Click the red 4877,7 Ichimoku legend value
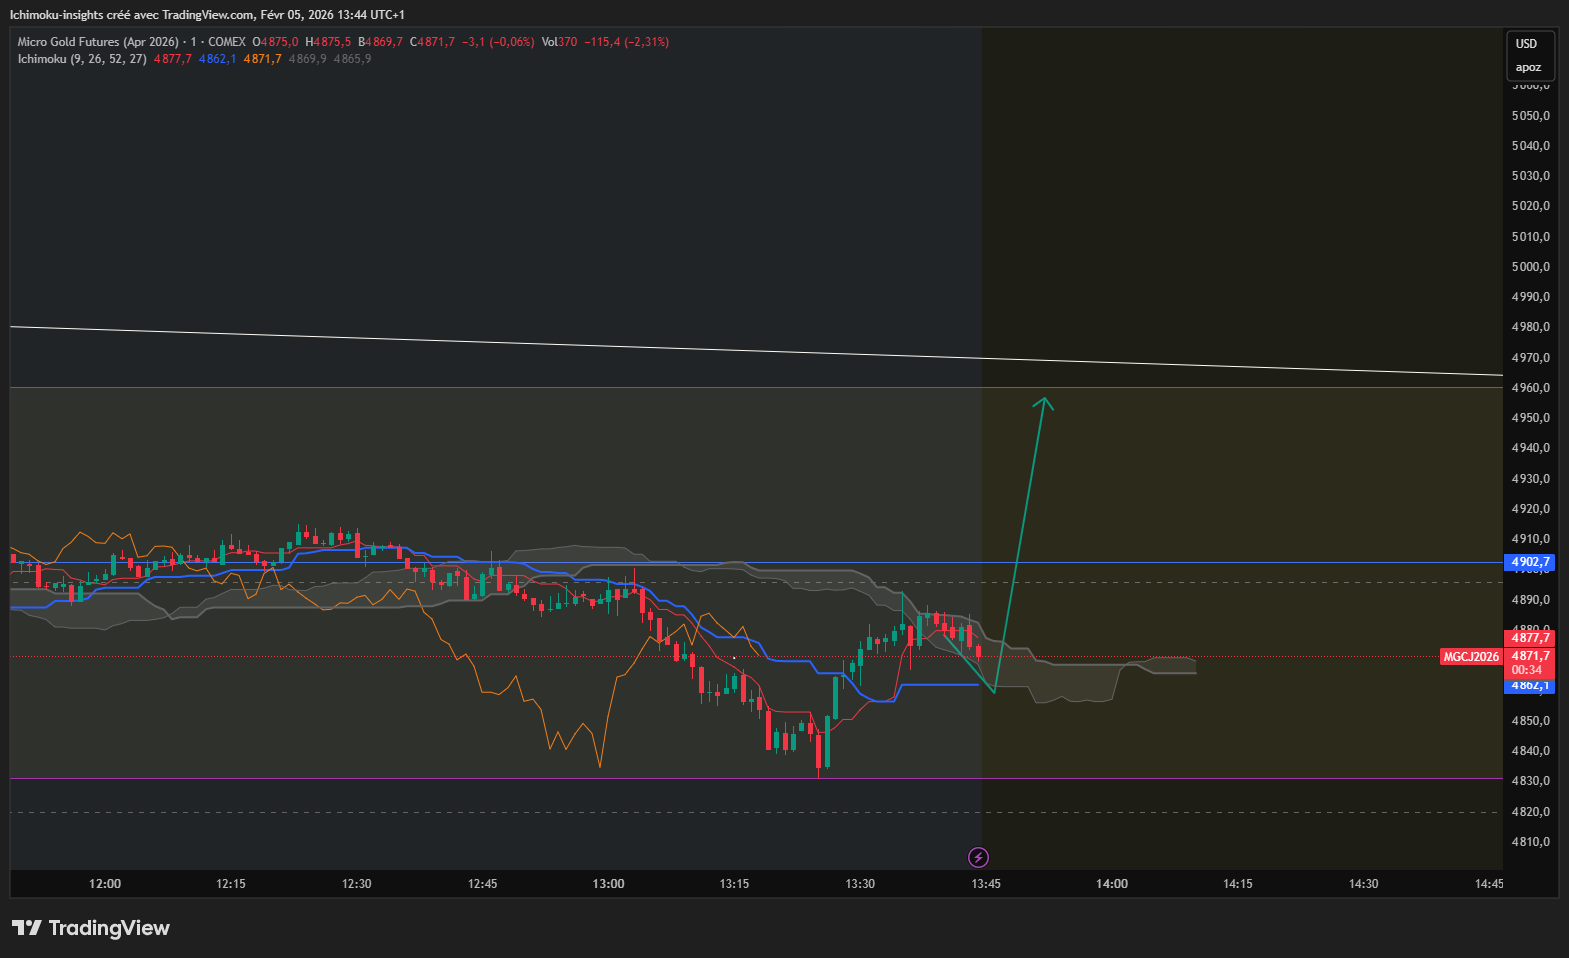This screenshot has width=1569, height=958. tap(173, 59)
